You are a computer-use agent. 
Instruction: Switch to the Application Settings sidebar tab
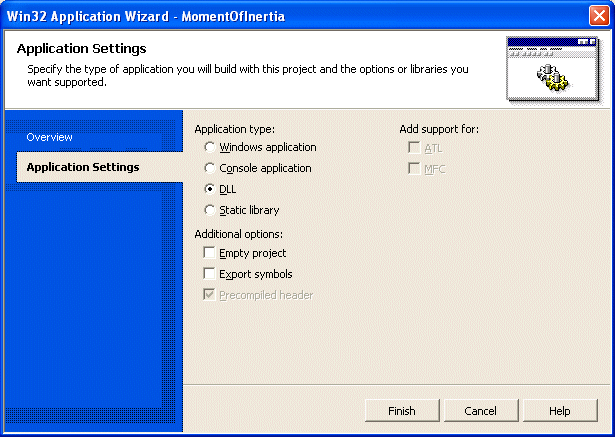(100, 167)
